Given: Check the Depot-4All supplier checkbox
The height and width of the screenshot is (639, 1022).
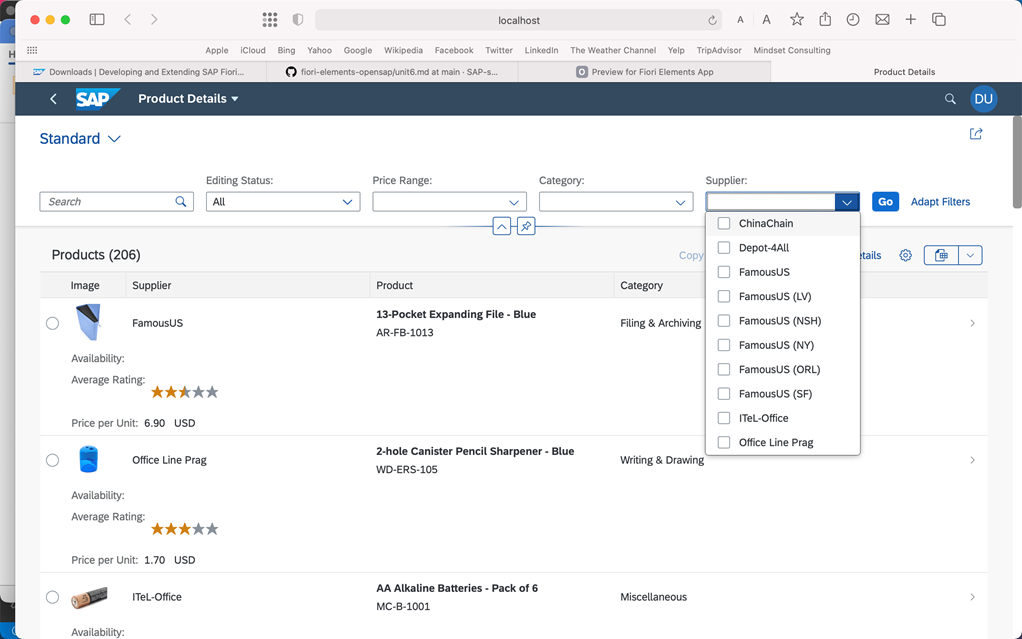Looking at the screenshot, I should [723, 248].
